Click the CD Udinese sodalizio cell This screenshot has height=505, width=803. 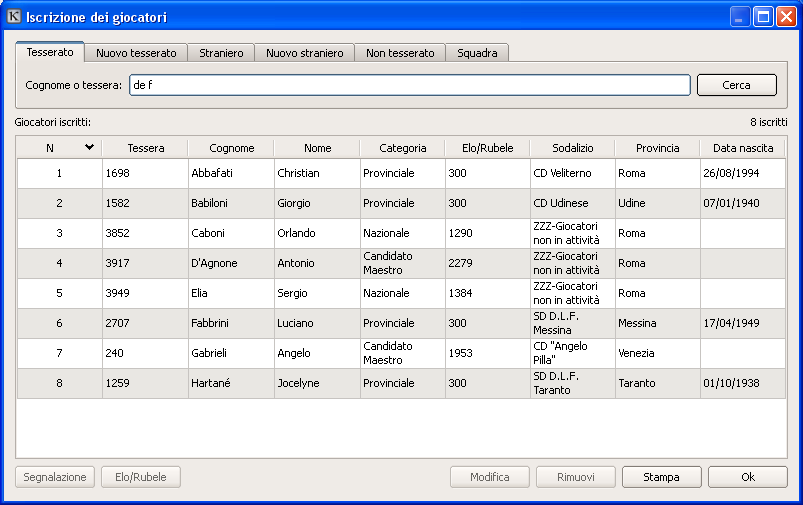(x=573, y=203)
